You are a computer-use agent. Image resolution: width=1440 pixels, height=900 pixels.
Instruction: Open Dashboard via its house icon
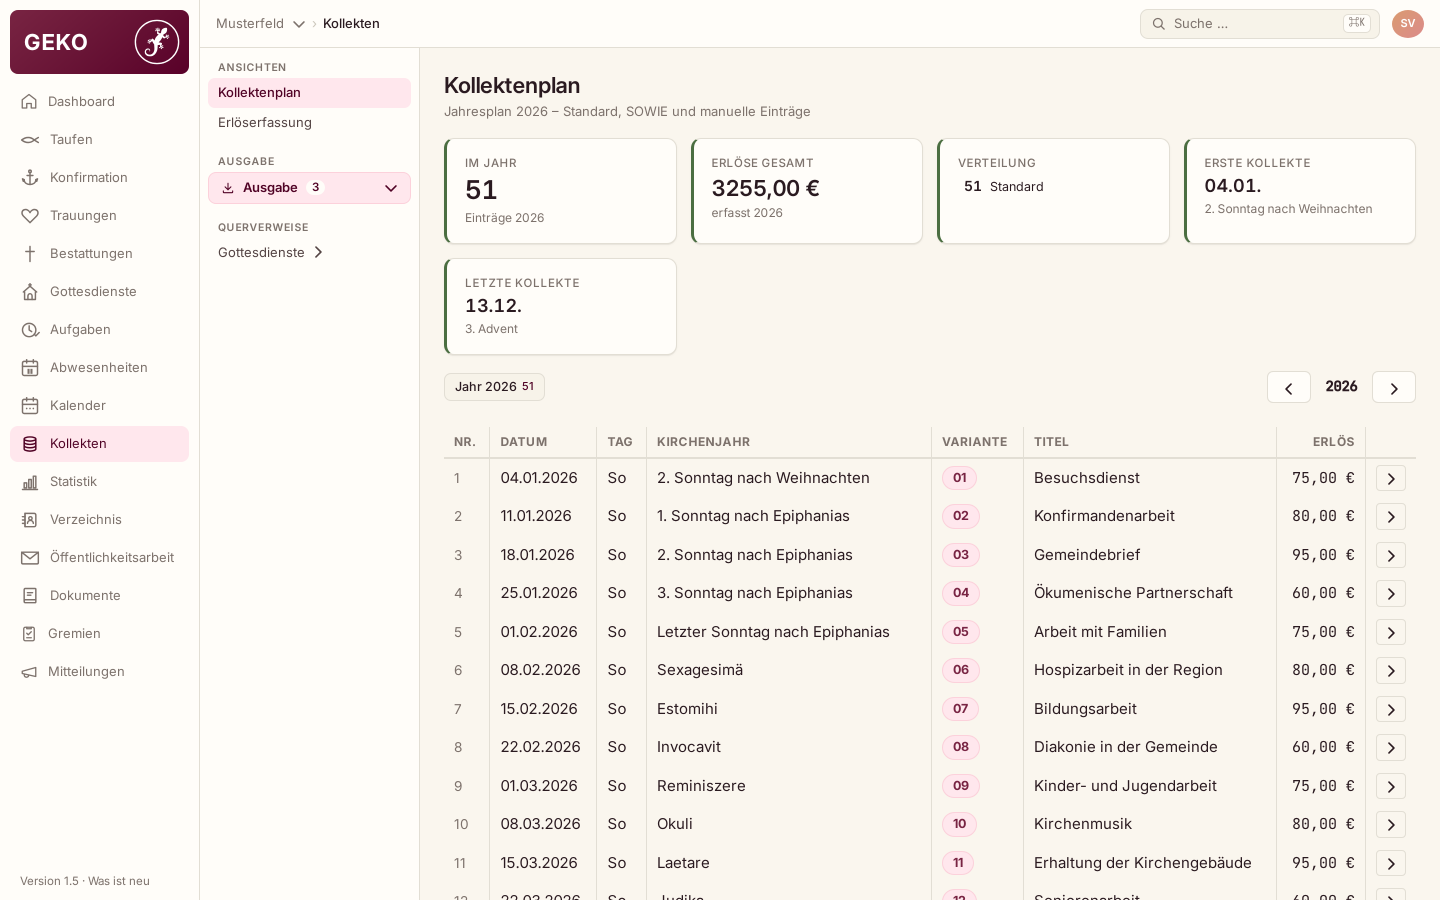(x=30, y=102)
